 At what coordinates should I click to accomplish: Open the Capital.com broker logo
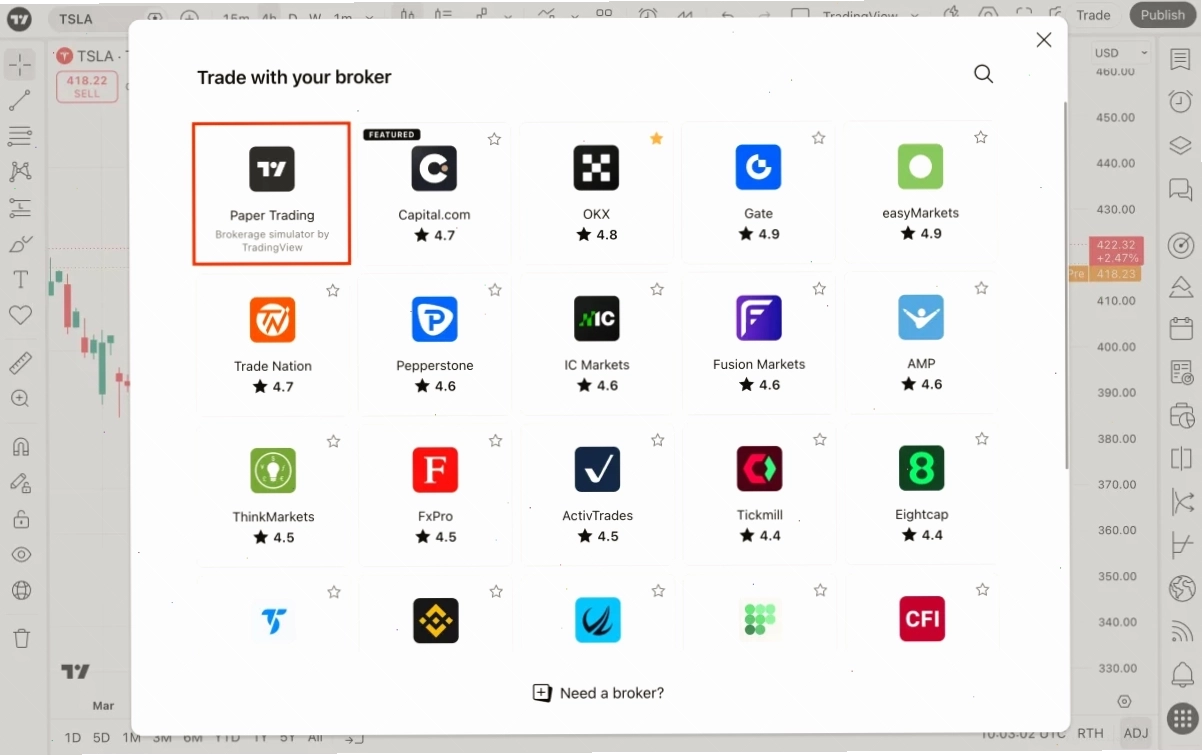[434, 169]
